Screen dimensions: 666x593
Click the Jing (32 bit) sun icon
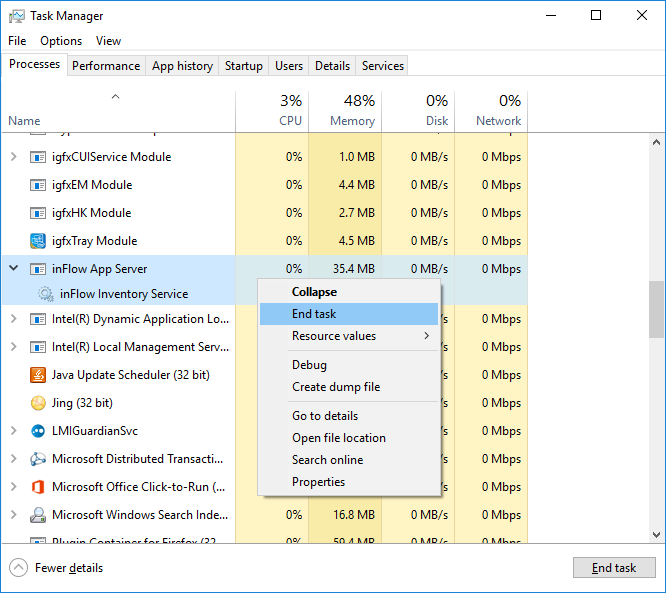[x=38, y=403]
